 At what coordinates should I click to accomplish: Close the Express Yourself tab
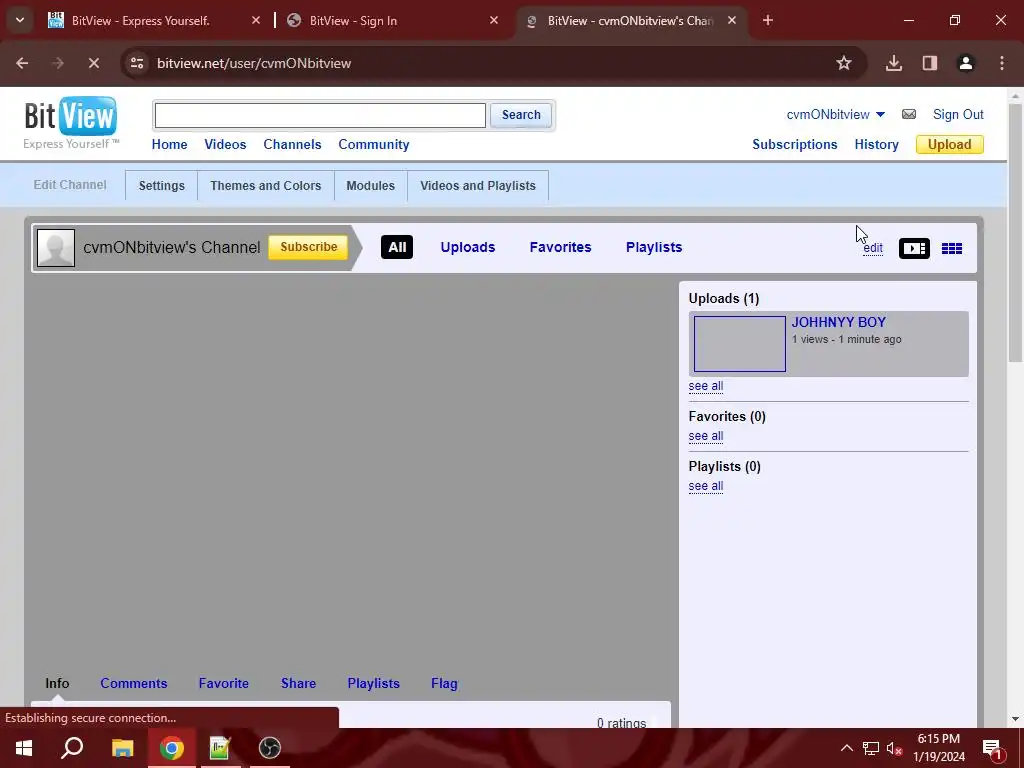[x=256, y=20]
